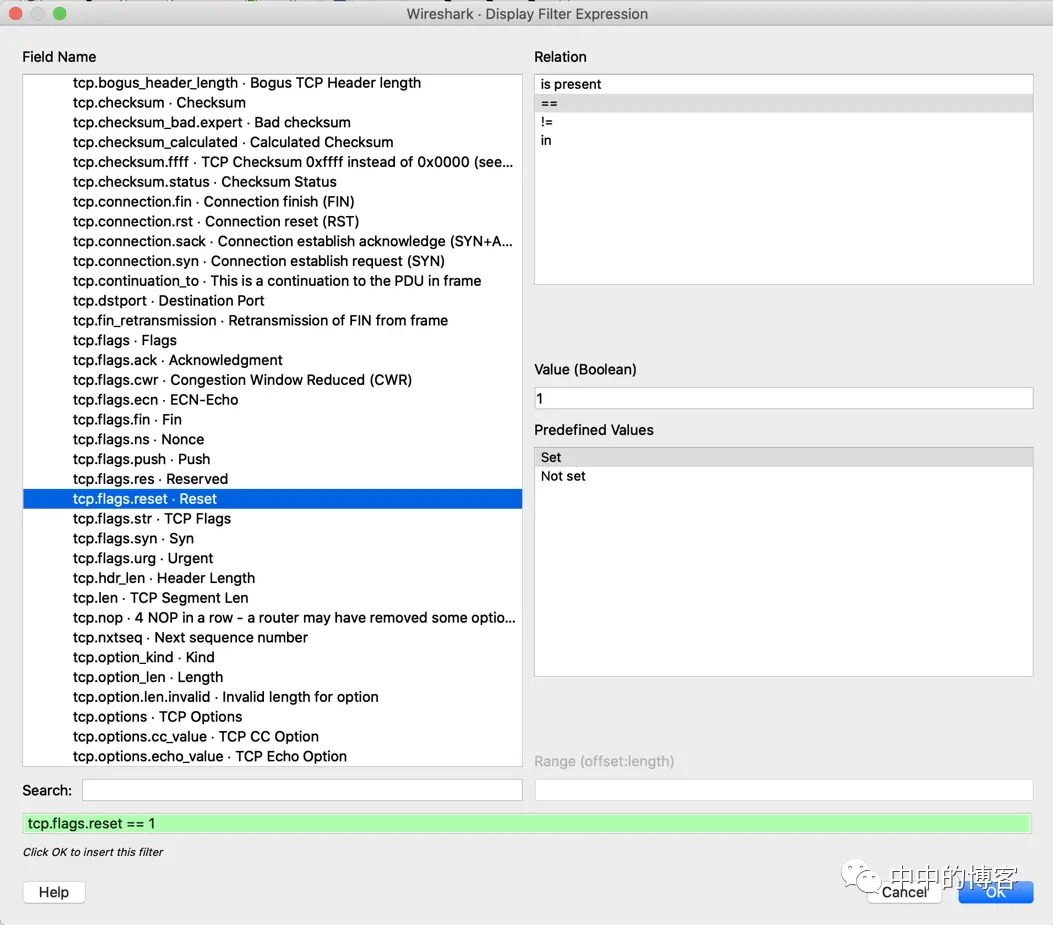
Task: Close the Display Filter Expression window
Action: click(15, 13)
